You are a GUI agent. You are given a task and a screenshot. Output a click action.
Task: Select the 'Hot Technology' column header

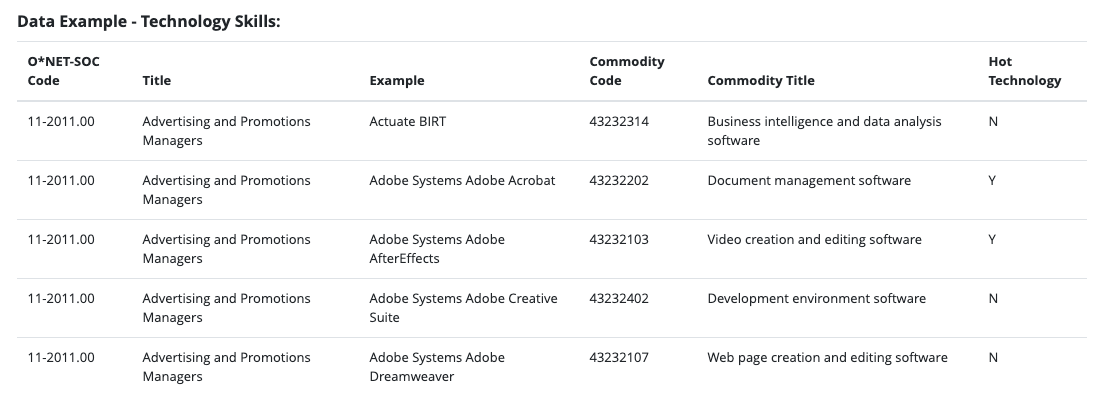tap(1025, 71)
